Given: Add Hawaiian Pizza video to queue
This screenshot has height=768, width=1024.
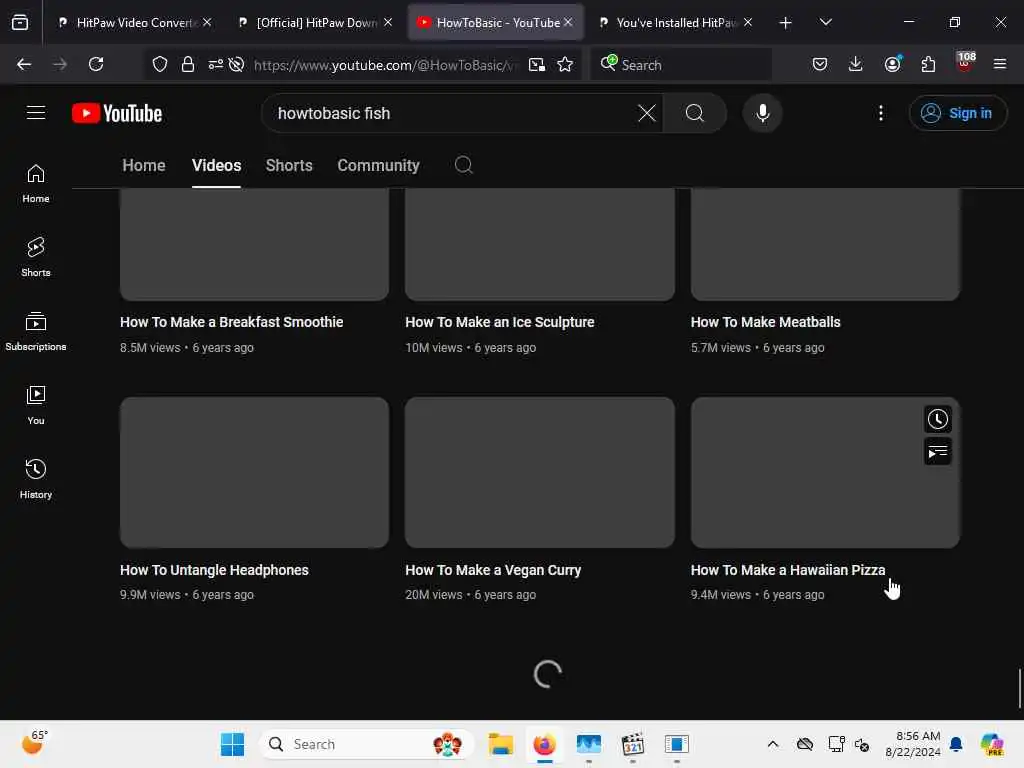Looking at the screenshot, I should click(x=938, y=452).
